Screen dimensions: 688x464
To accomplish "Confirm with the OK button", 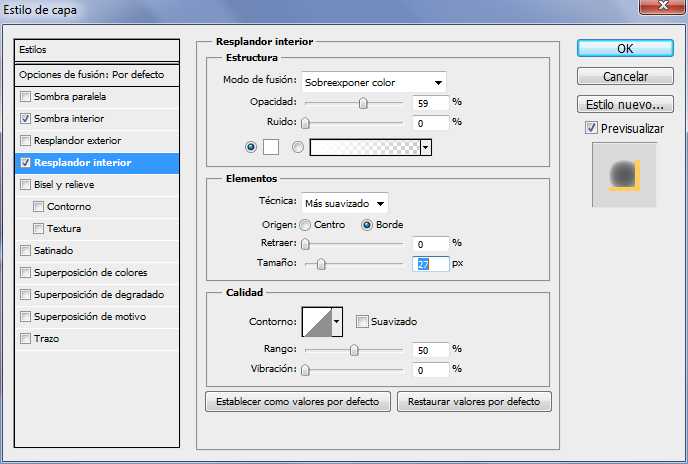I will [625, 48].
